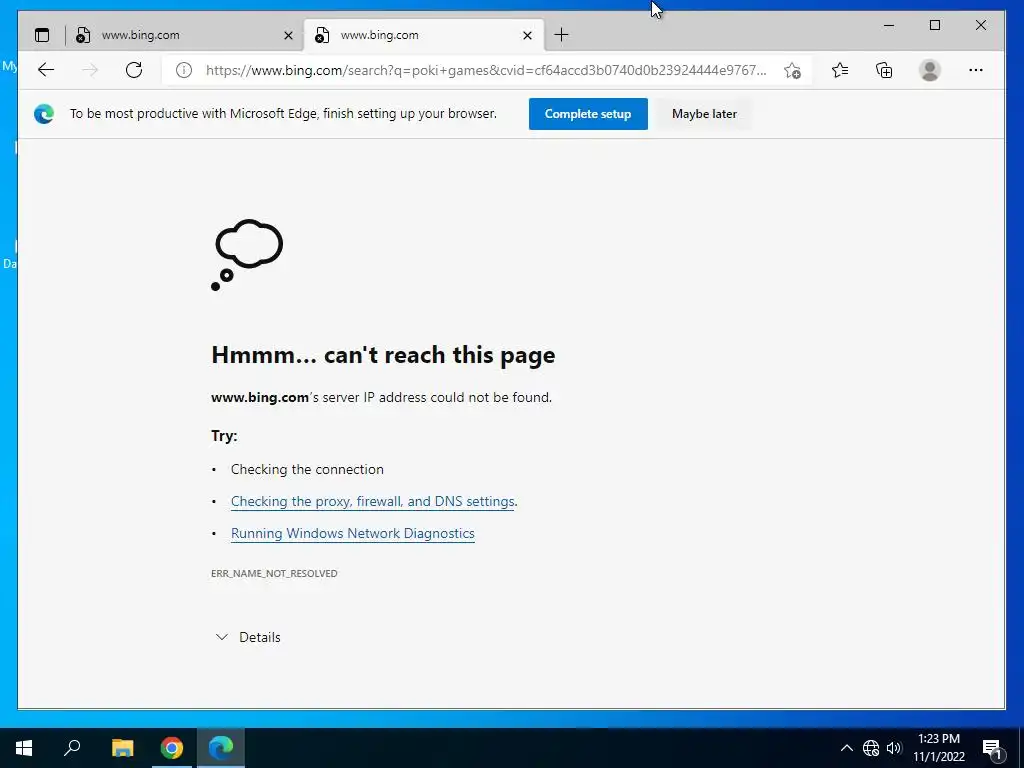
Task: Go back to the previous page
Action: (x=46, y=70)
